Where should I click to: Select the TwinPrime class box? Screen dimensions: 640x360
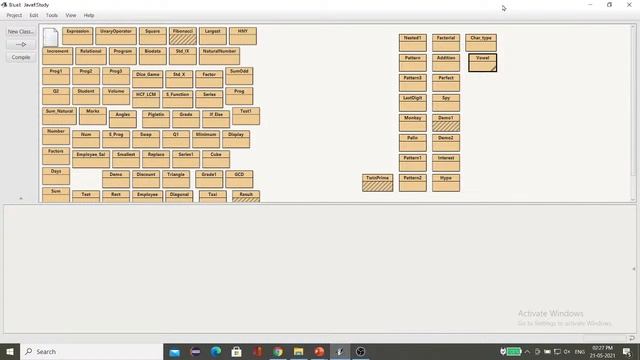click(378, 182)
